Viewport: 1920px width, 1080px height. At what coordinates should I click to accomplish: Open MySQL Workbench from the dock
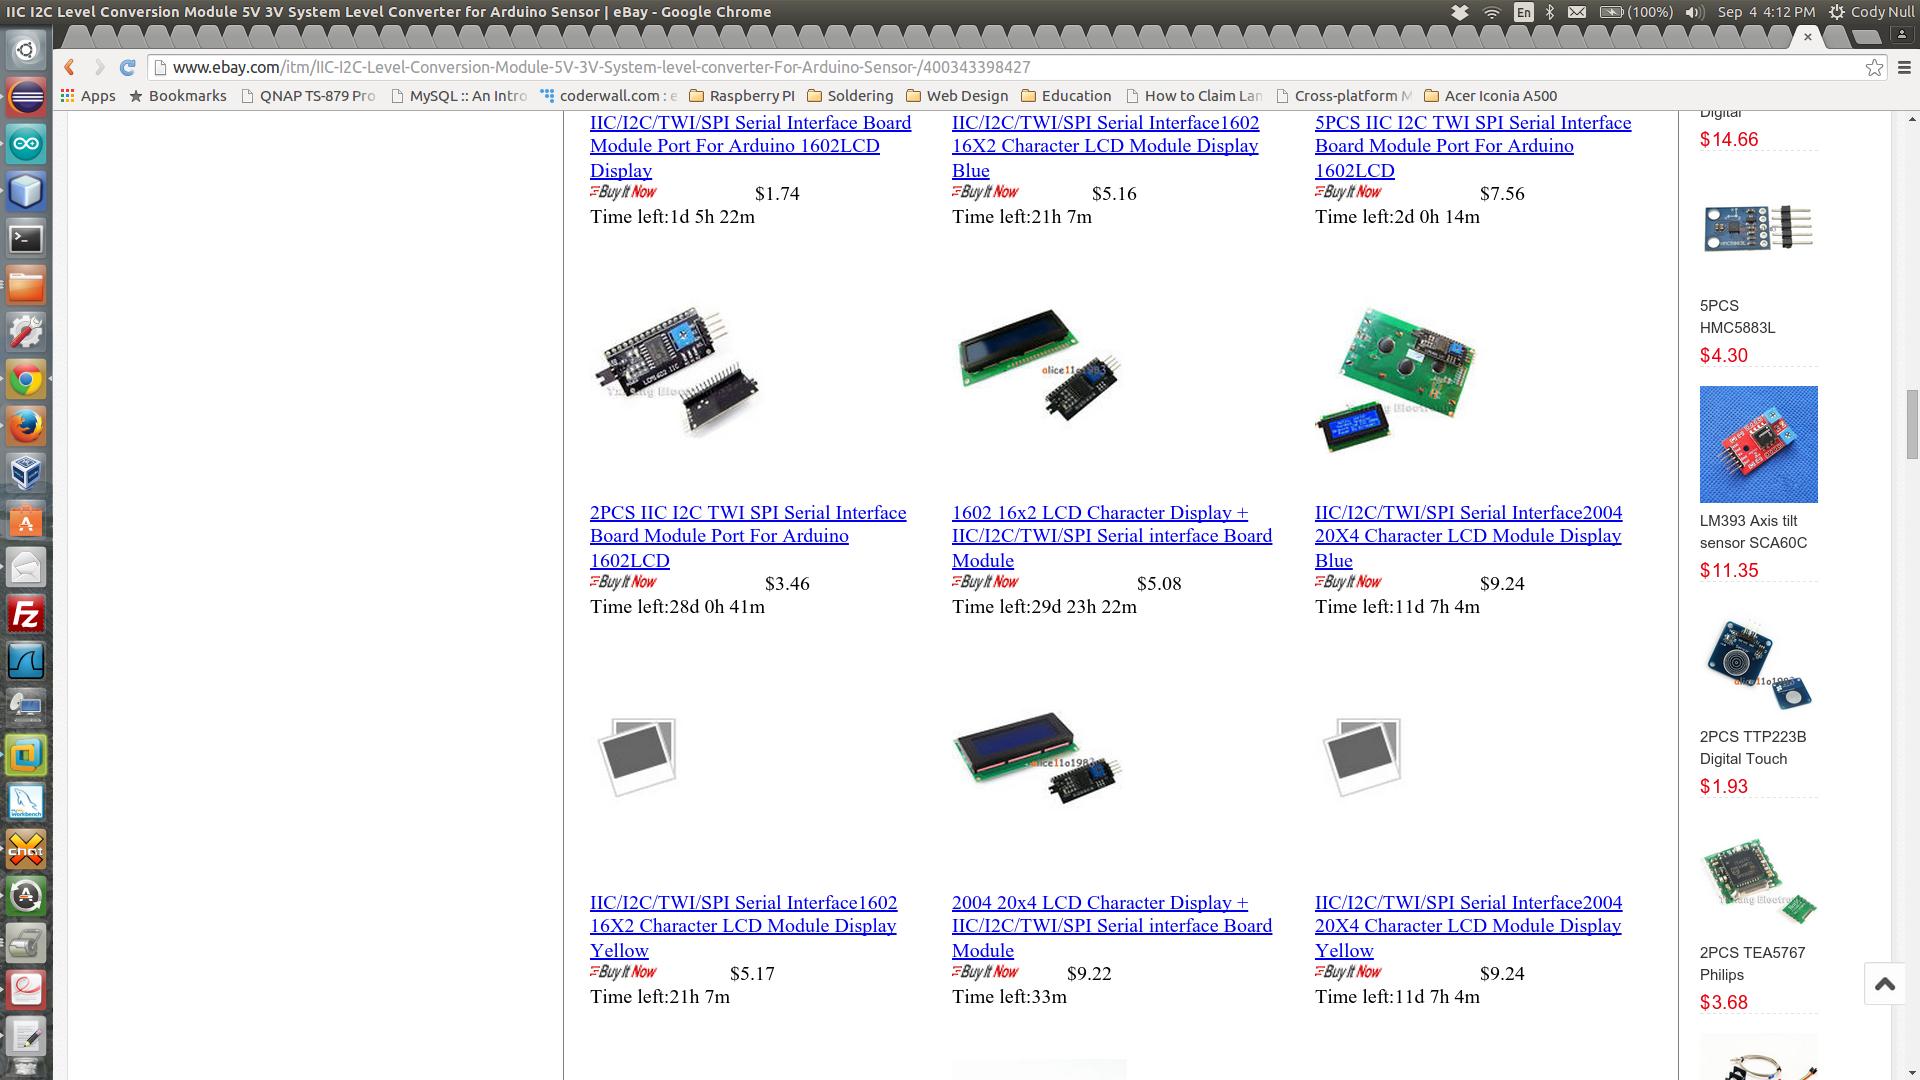(26, 802)
